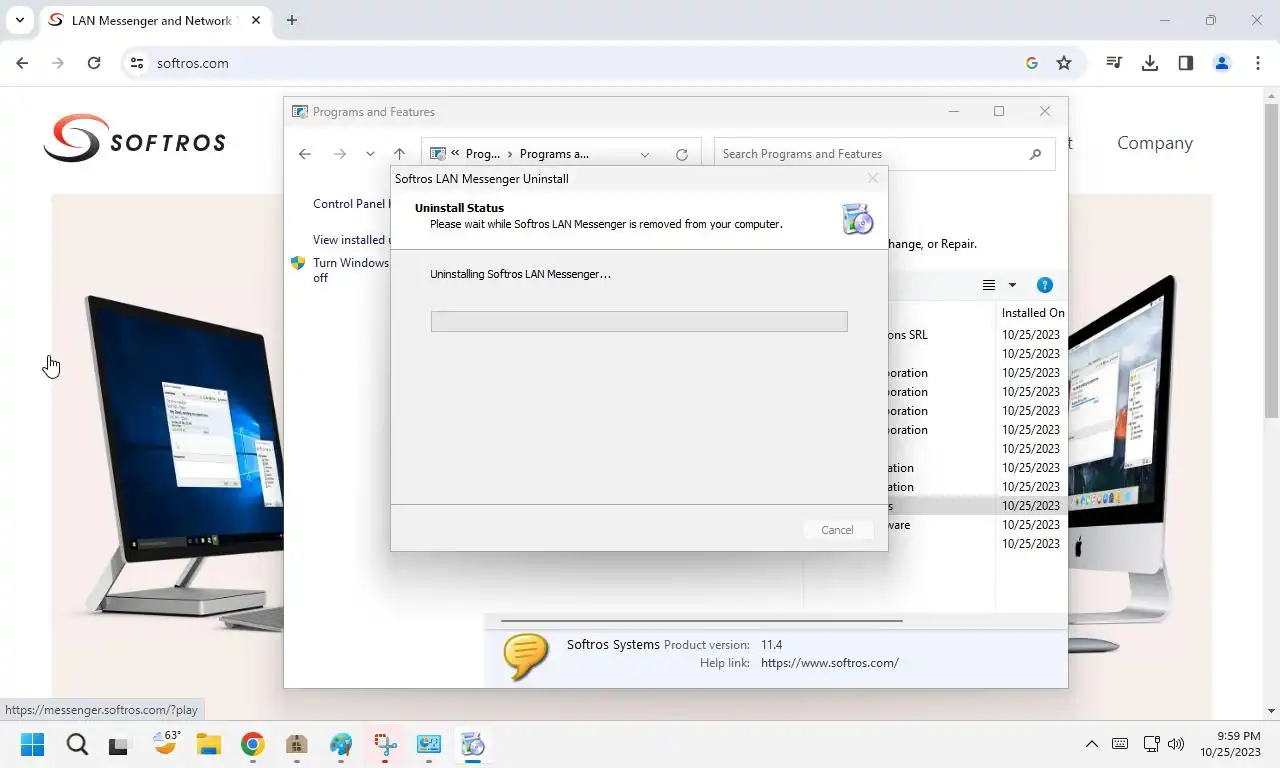Select the LAN Messenger and Network tab

click(x=154, y=20)
